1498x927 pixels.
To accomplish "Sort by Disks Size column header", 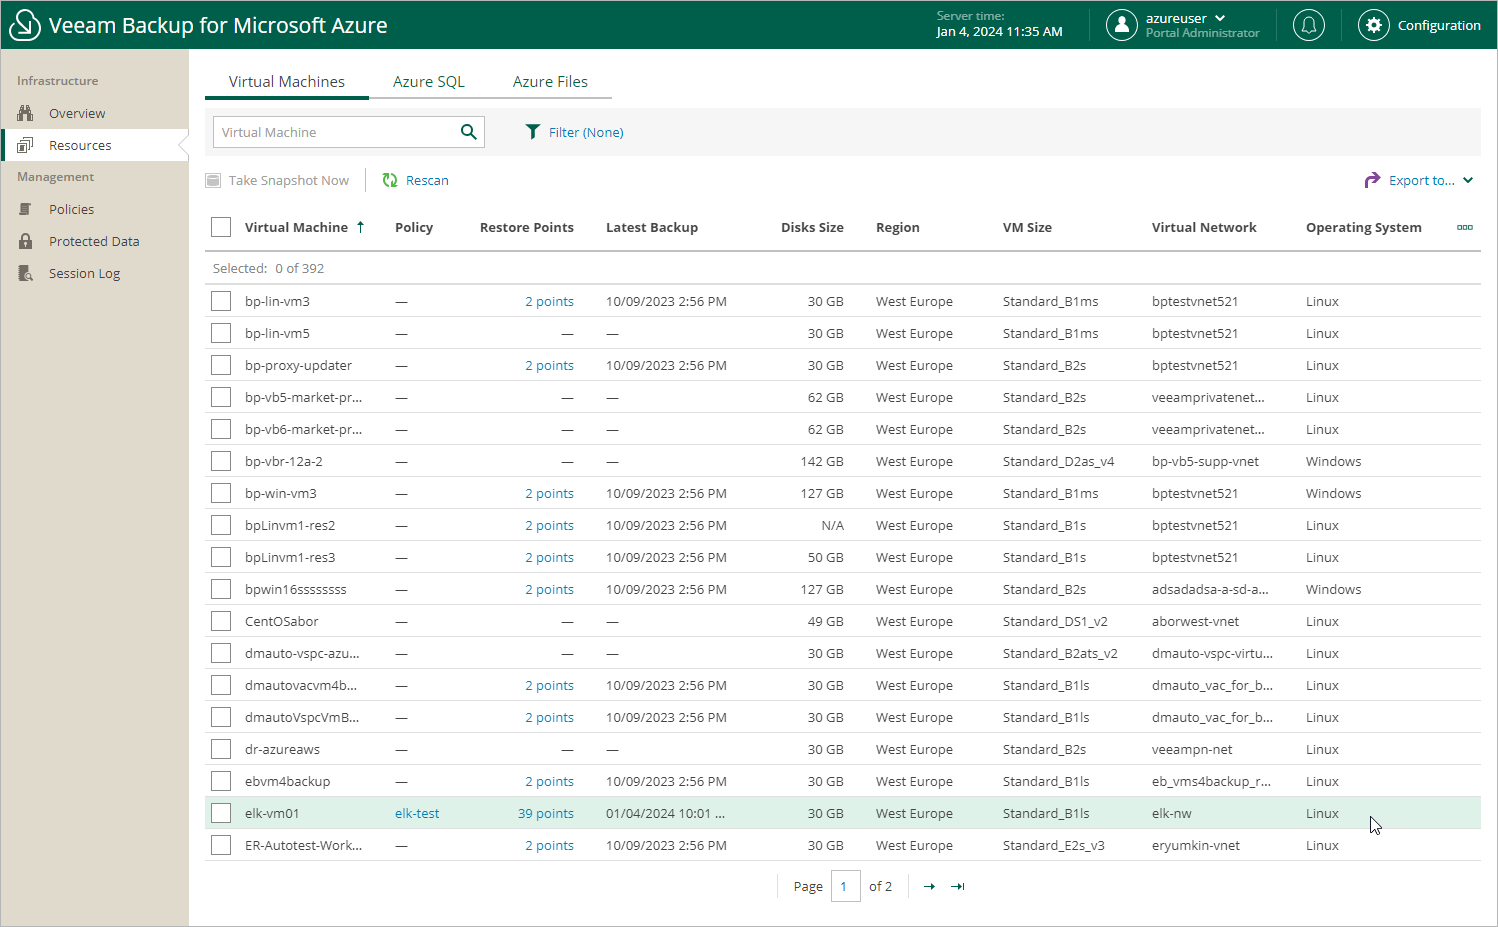I will pos(812,227).
